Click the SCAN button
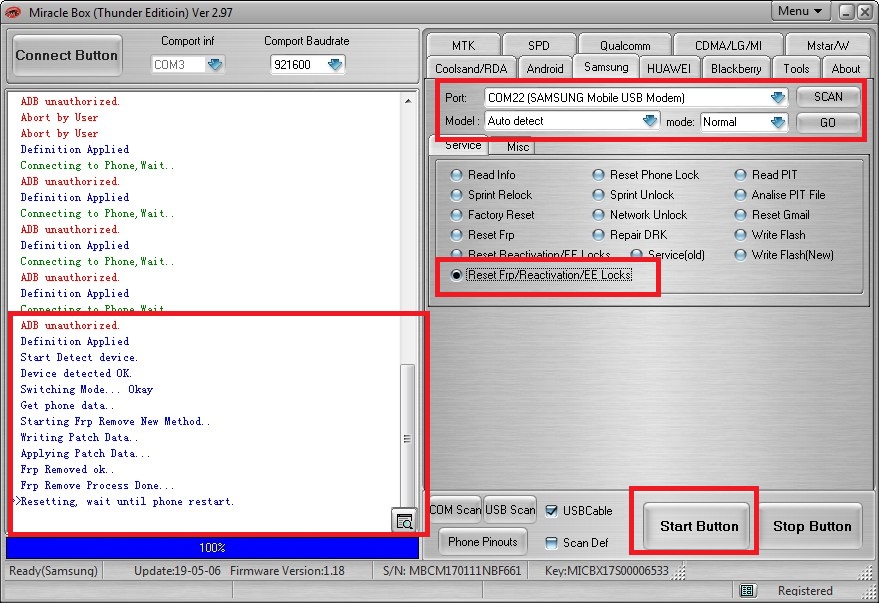 tap(828, 97)
